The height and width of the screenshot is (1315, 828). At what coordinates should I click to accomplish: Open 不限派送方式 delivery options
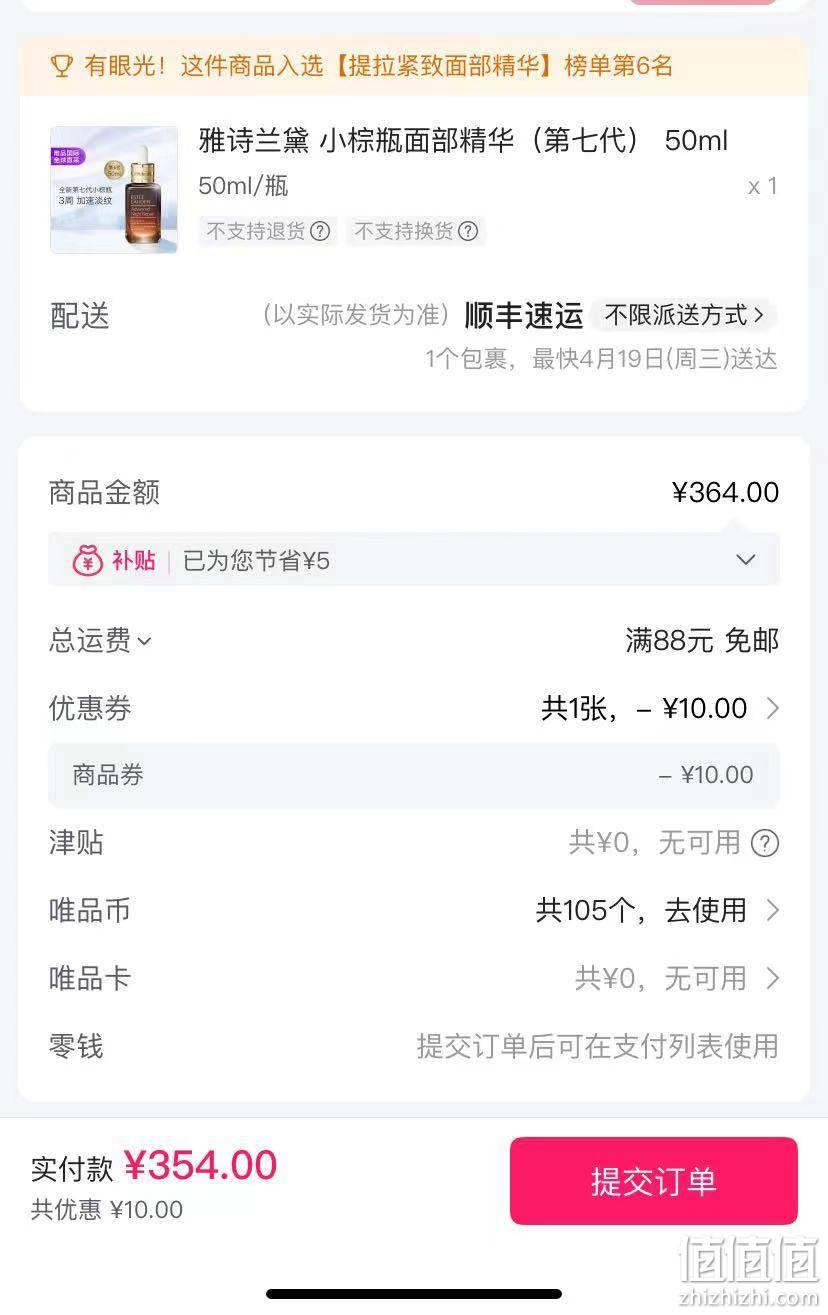point(684,315)
